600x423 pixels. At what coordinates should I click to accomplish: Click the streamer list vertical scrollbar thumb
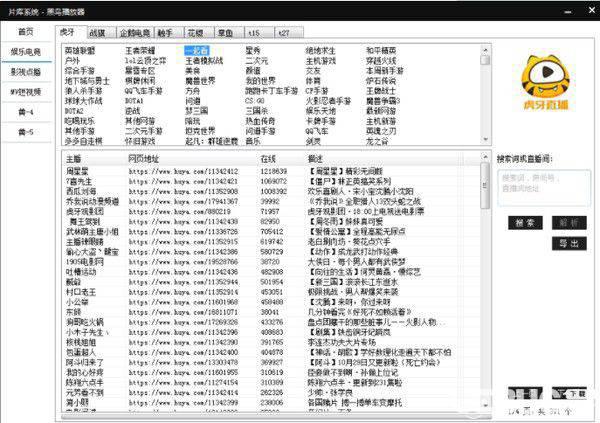click(485, 186)
